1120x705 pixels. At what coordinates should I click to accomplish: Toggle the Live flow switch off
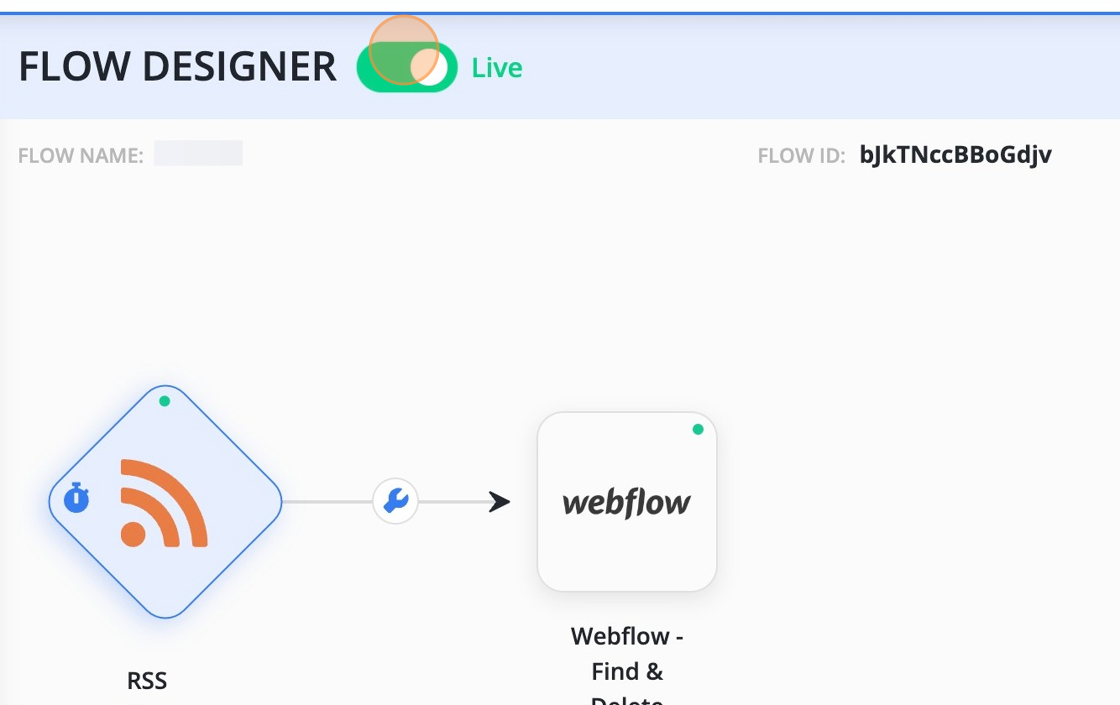click(x=407, y=67)
